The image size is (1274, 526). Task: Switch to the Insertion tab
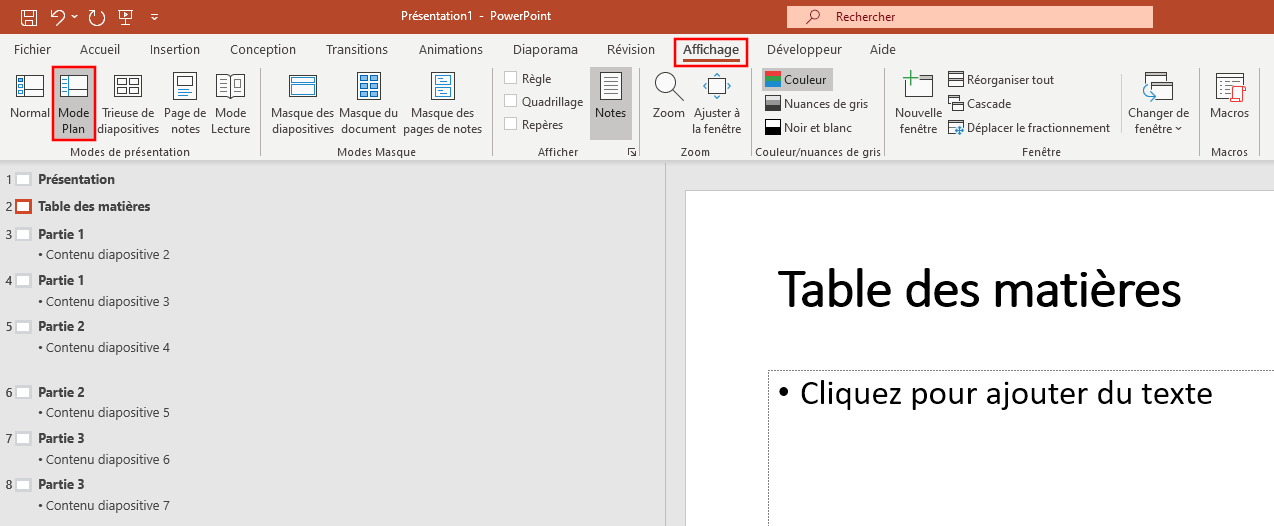(175, 49)
